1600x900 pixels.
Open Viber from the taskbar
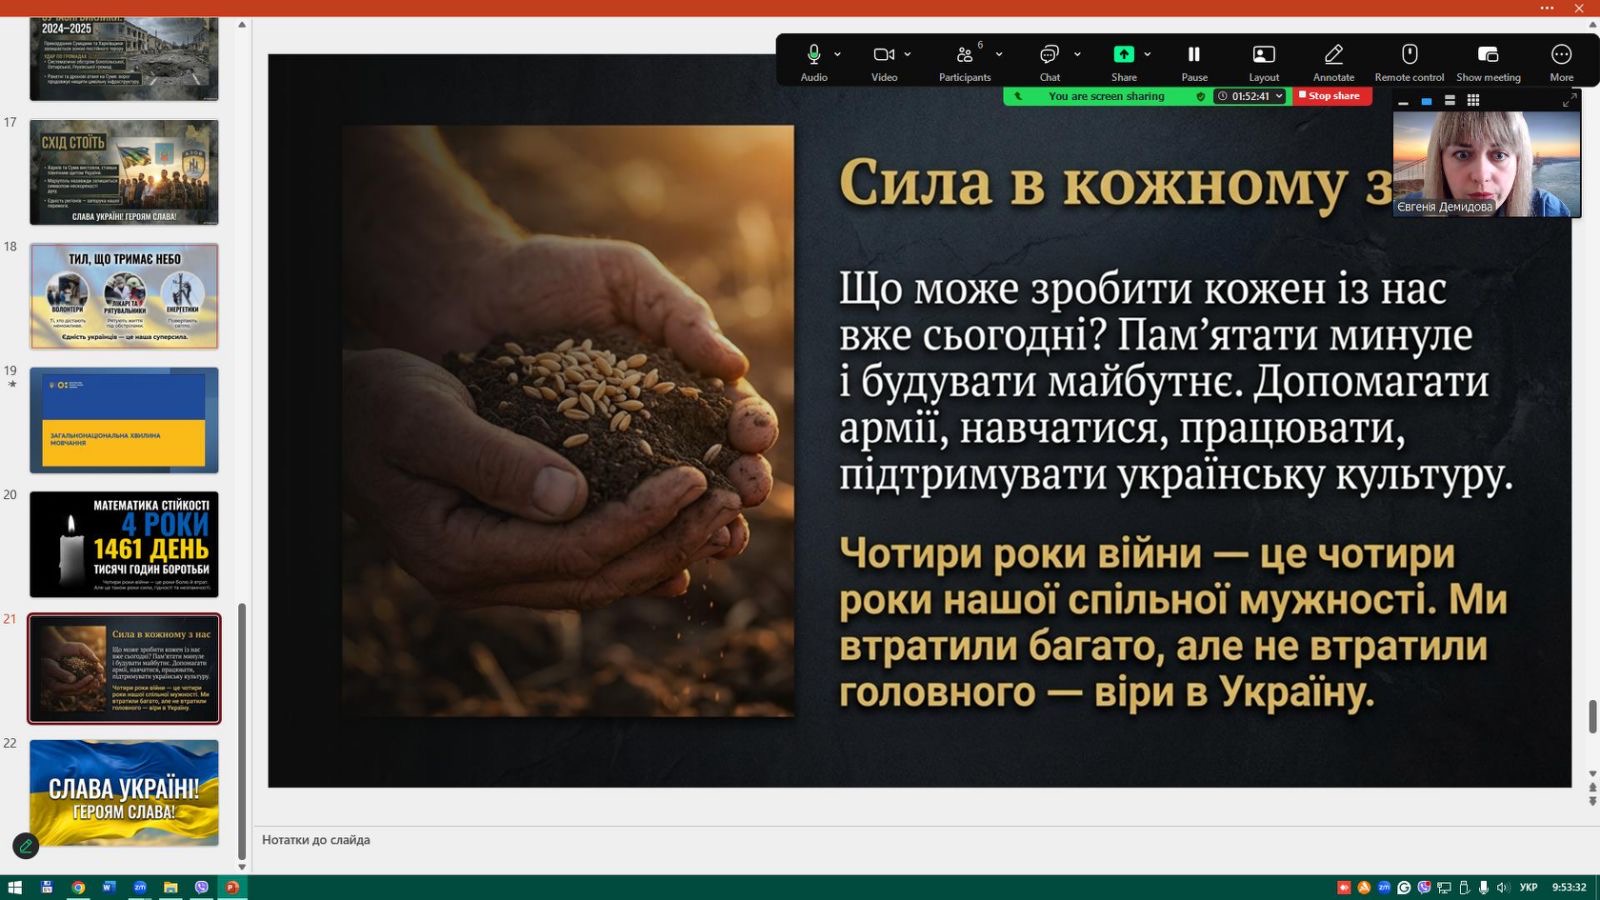click(202, 887)
